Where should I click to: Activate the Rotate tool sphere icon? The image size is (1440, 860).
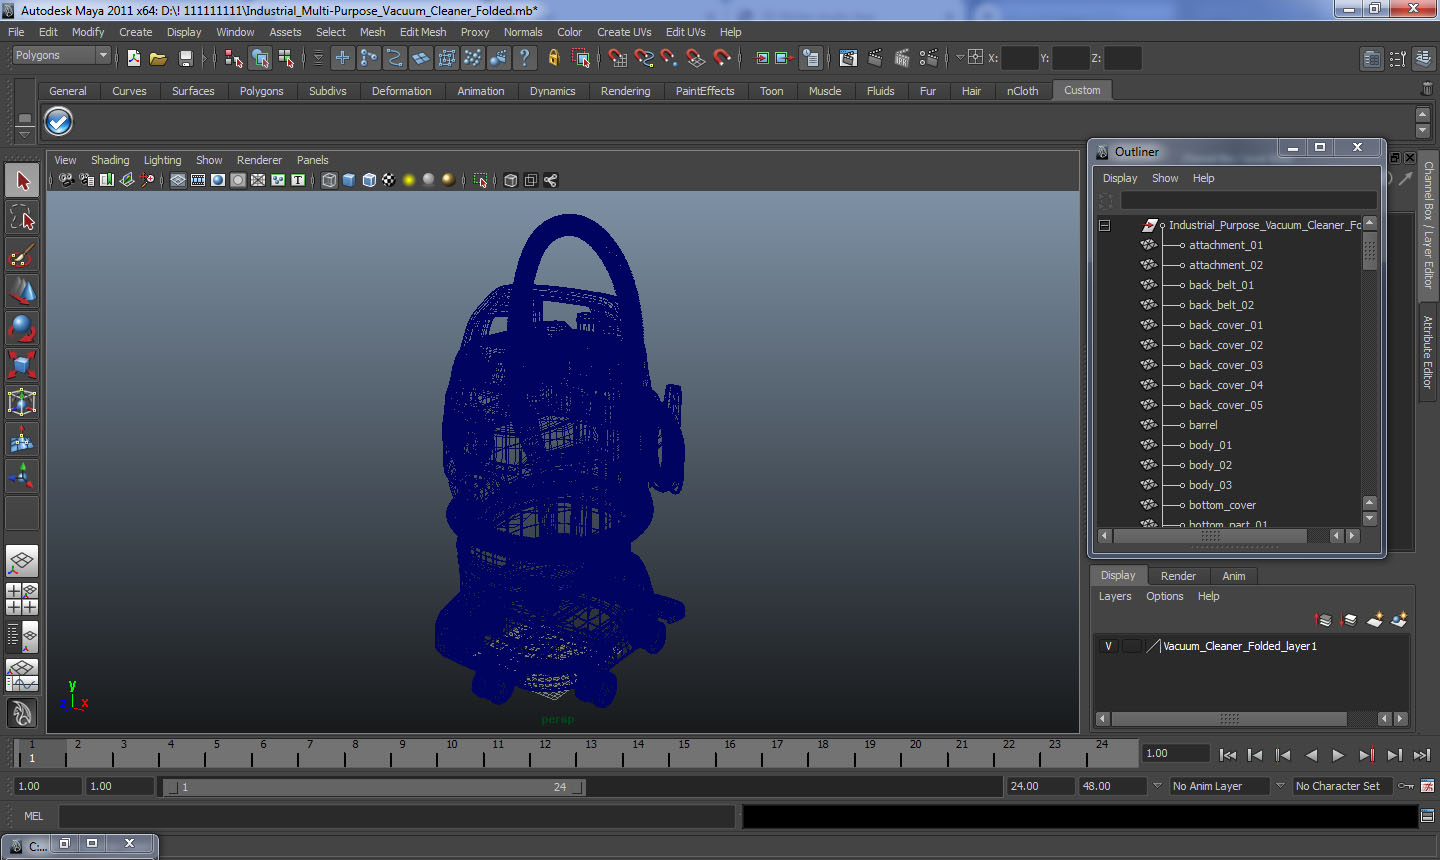(x=22, y=329)
